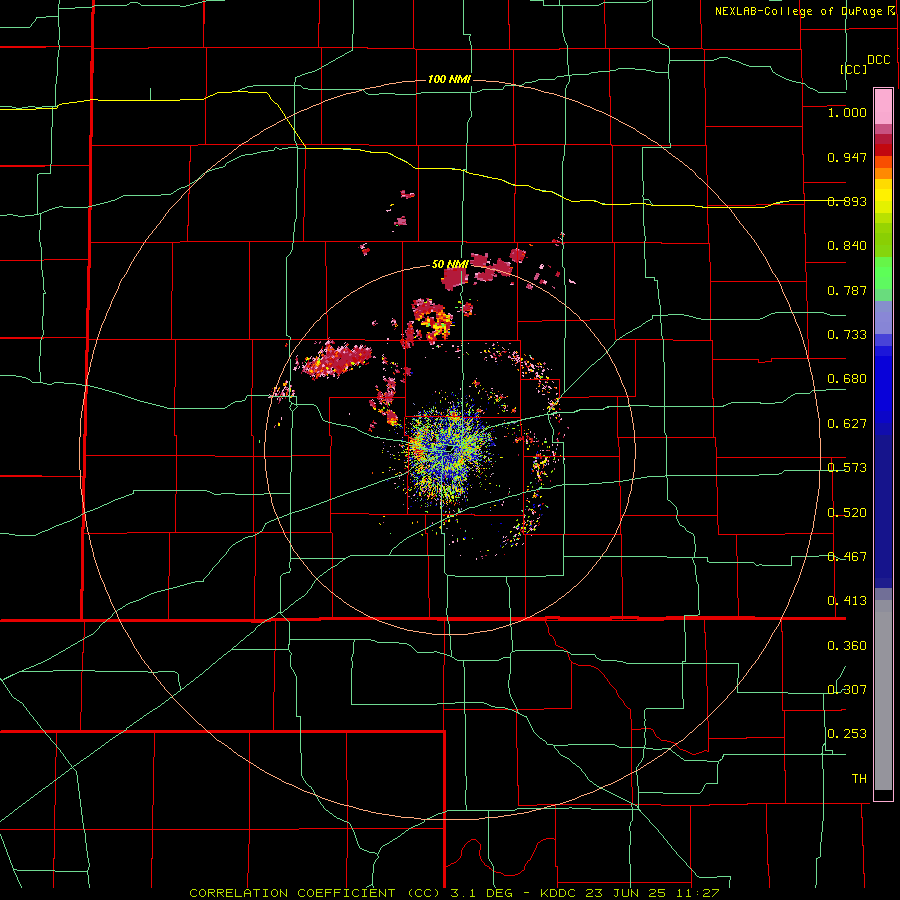This screenshot has width=900, height=900.
Task: Click the 0.840 color scale value
Action: [847, 246]
